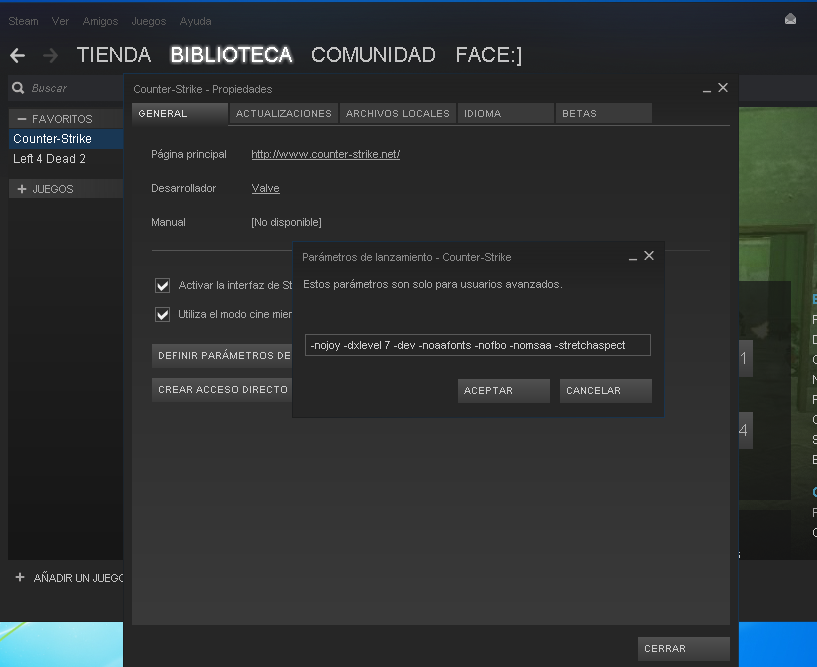Switch to the ARCHIVOS LOCALES tab
Image resolution: width=817 pixels, height=667 pixels.
pyautogui.click(x=398, y=114)
